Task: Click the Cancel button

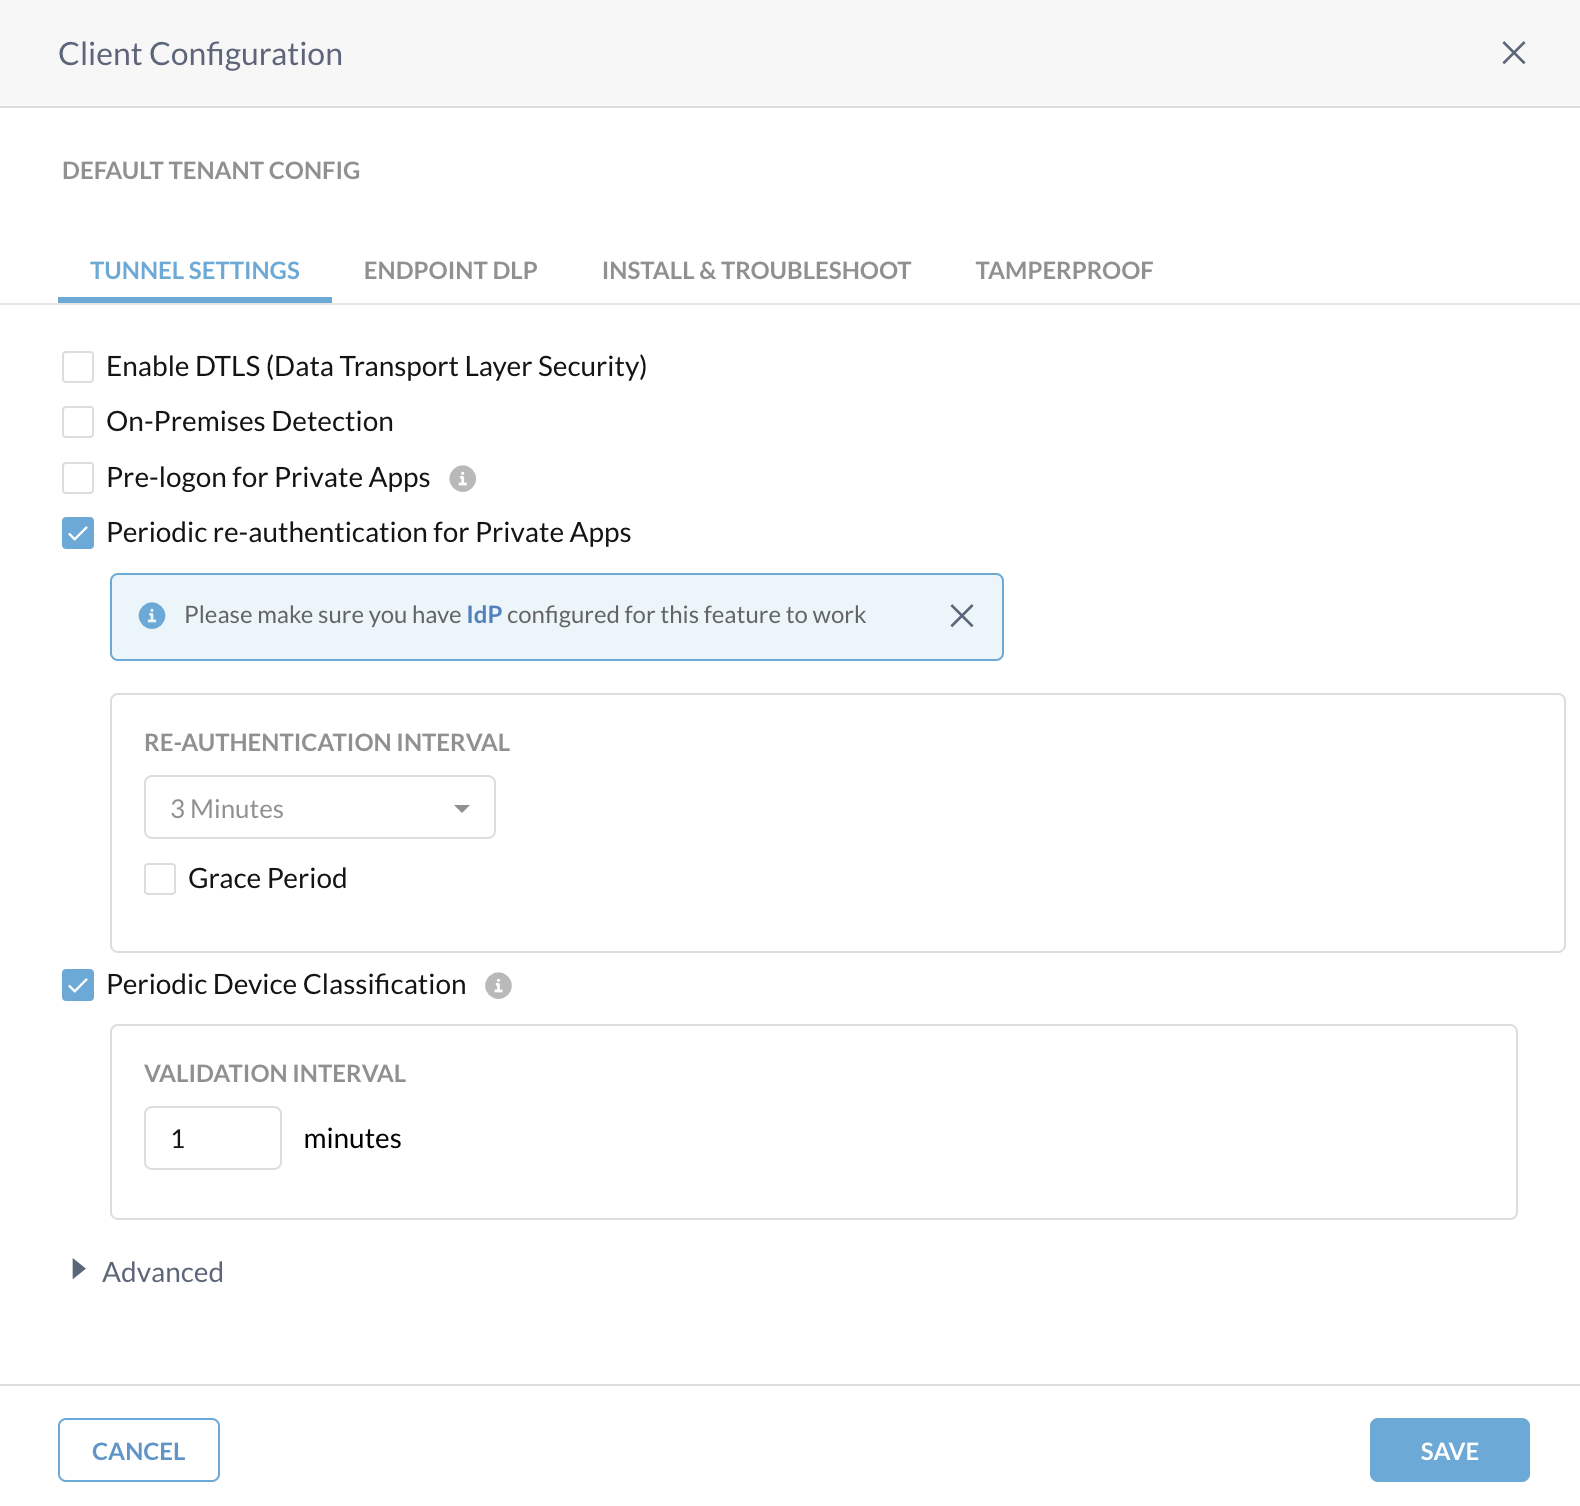Action: (139, 1450)
